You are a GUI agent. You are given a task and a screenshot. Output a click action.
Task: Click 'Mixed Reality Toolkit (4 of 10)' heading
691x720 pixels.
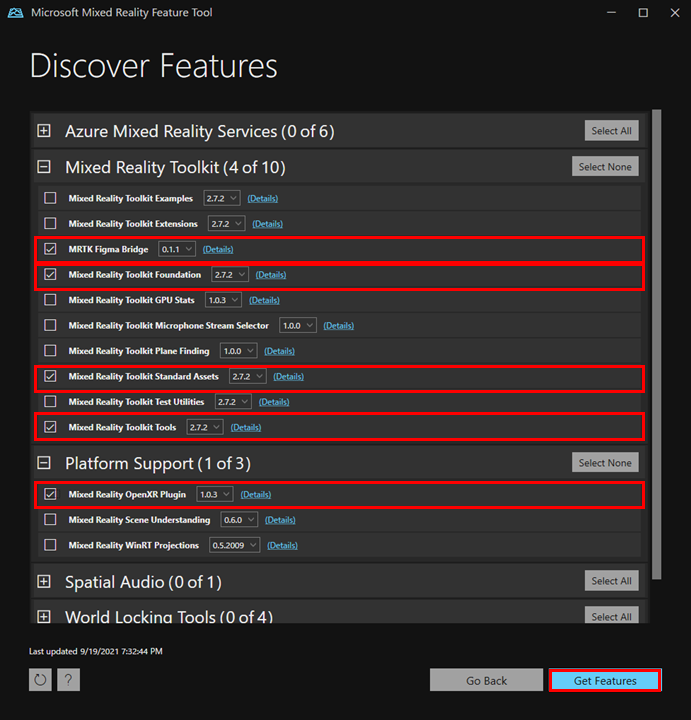point(175,167)
